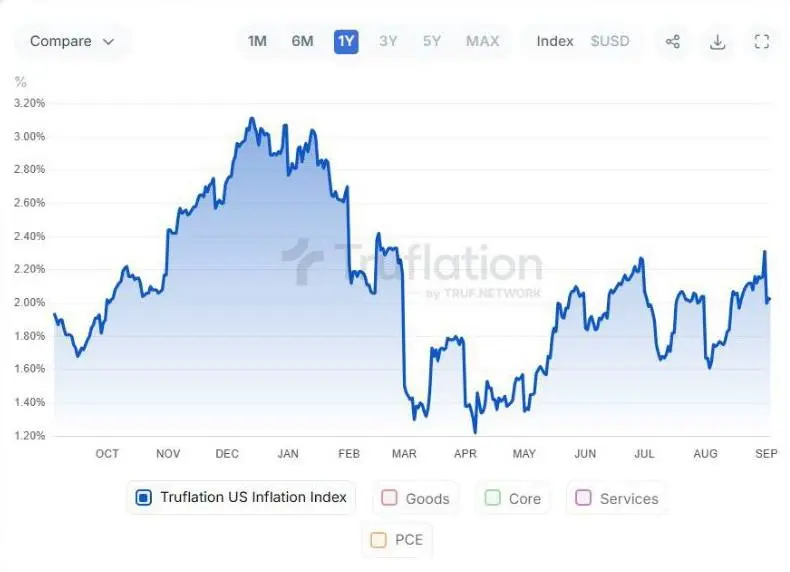Switch display to Index mode
This screenshot has width=790, height=572.
(x=555, y=41)
